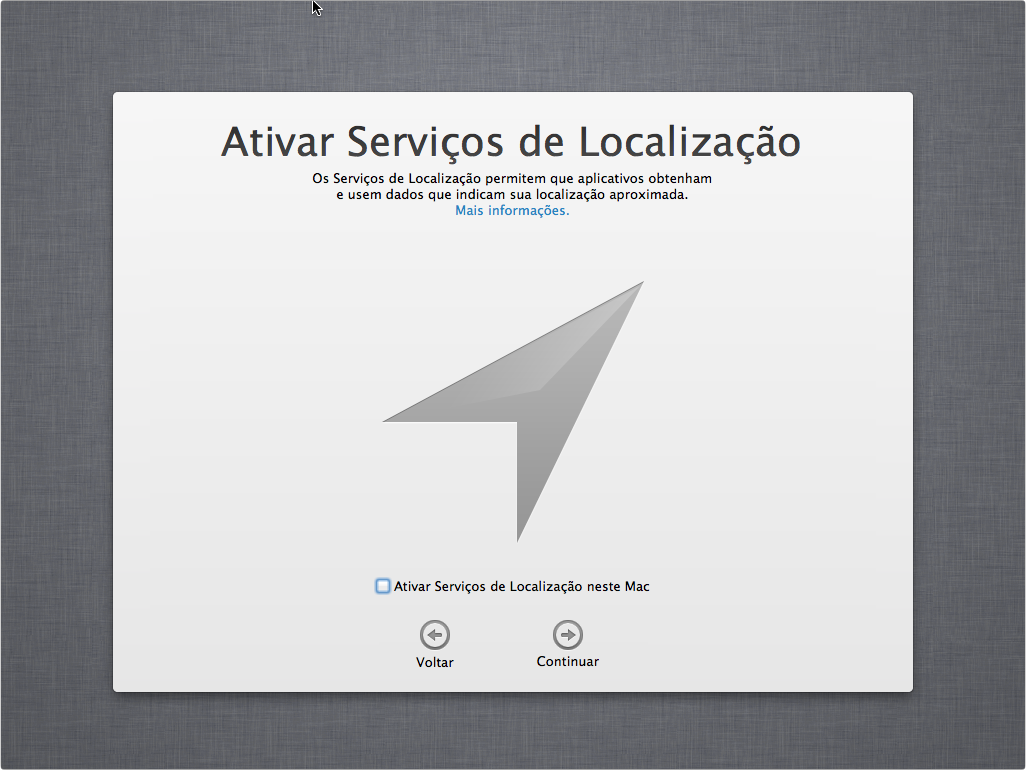
Task: Click the 'Ativar Serviços de Localização neste Mac' label
Action: click(521, 587)
